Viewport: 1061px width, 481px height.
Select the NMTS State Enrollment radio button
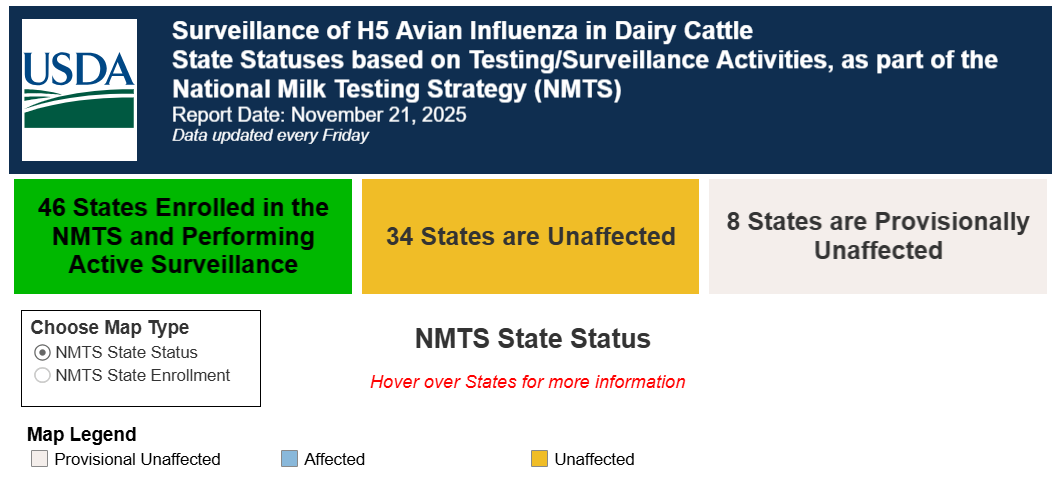(x=42, y=375)
